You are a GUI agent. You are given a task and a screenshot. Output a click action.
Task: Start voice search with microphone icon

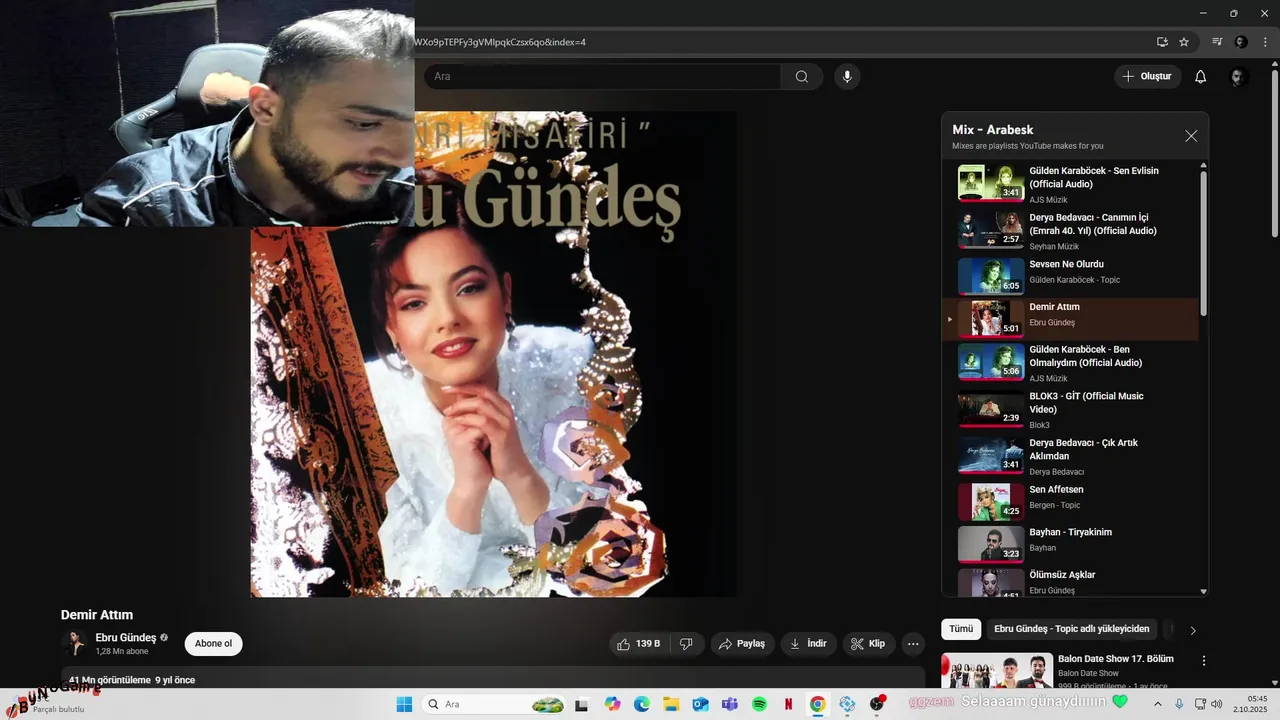pos(847,77)
